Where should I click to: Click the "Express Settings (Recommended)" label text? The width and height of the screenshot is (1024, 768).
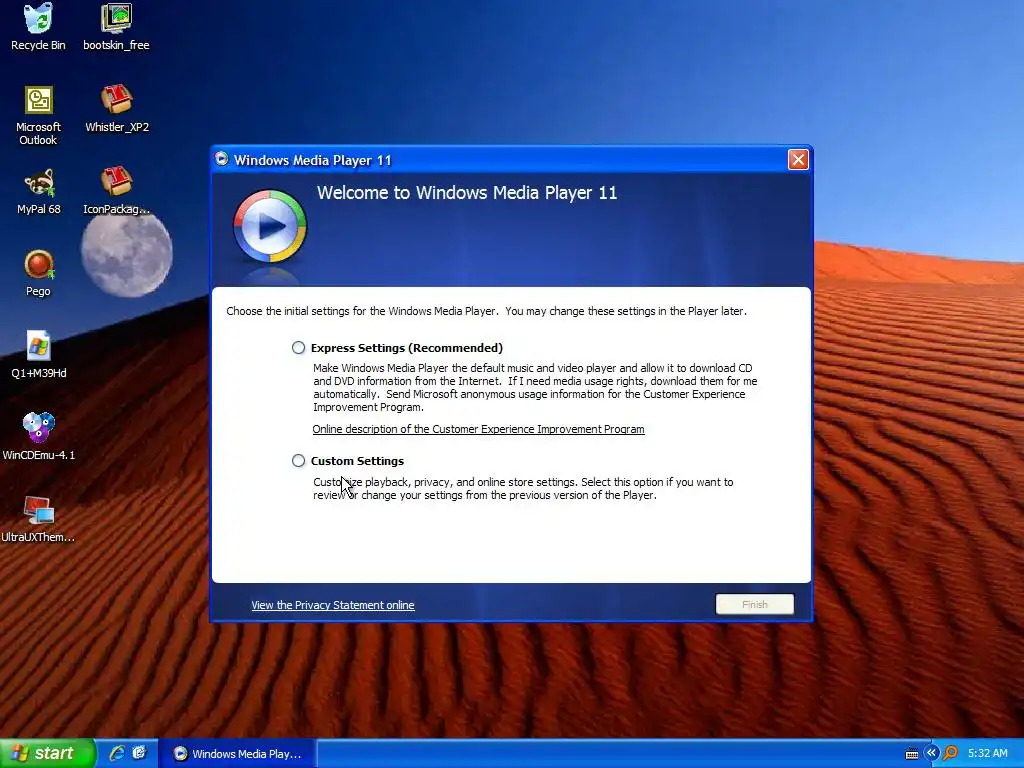(x=407, y=348)
